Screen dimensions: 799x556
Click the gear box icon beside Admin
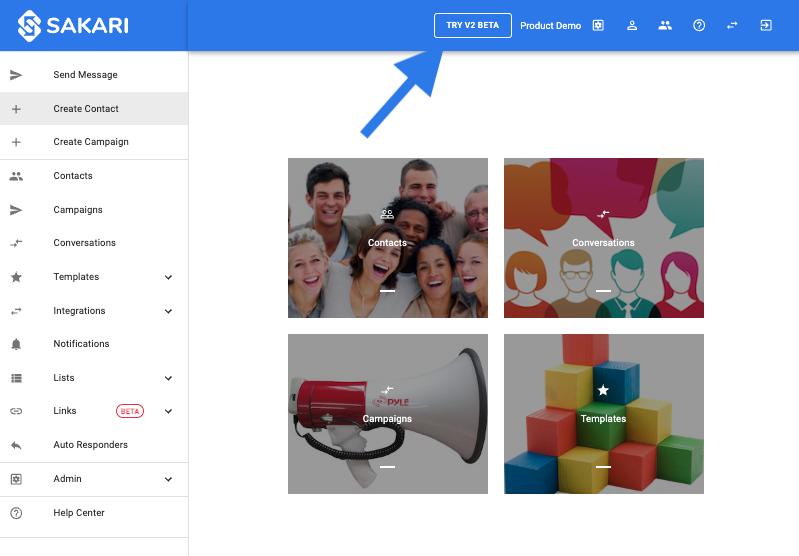pyautogui.click(x=16, y=479)
